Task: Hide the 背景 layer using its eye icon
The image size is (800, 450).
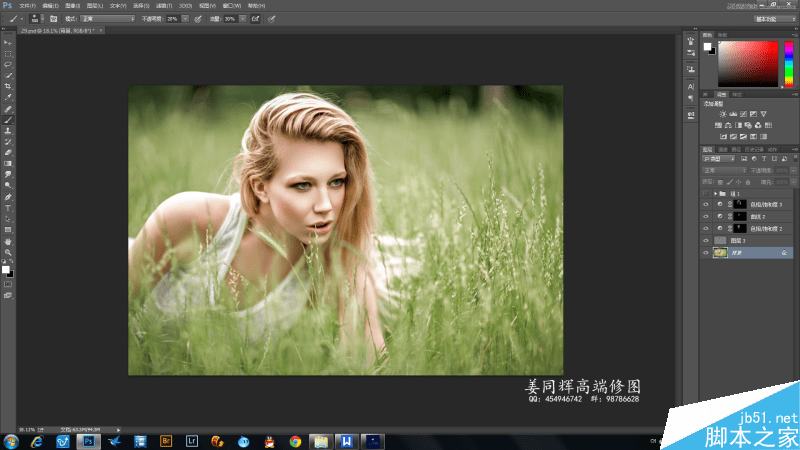Action: pyautogui.click(x=707, y=254)
